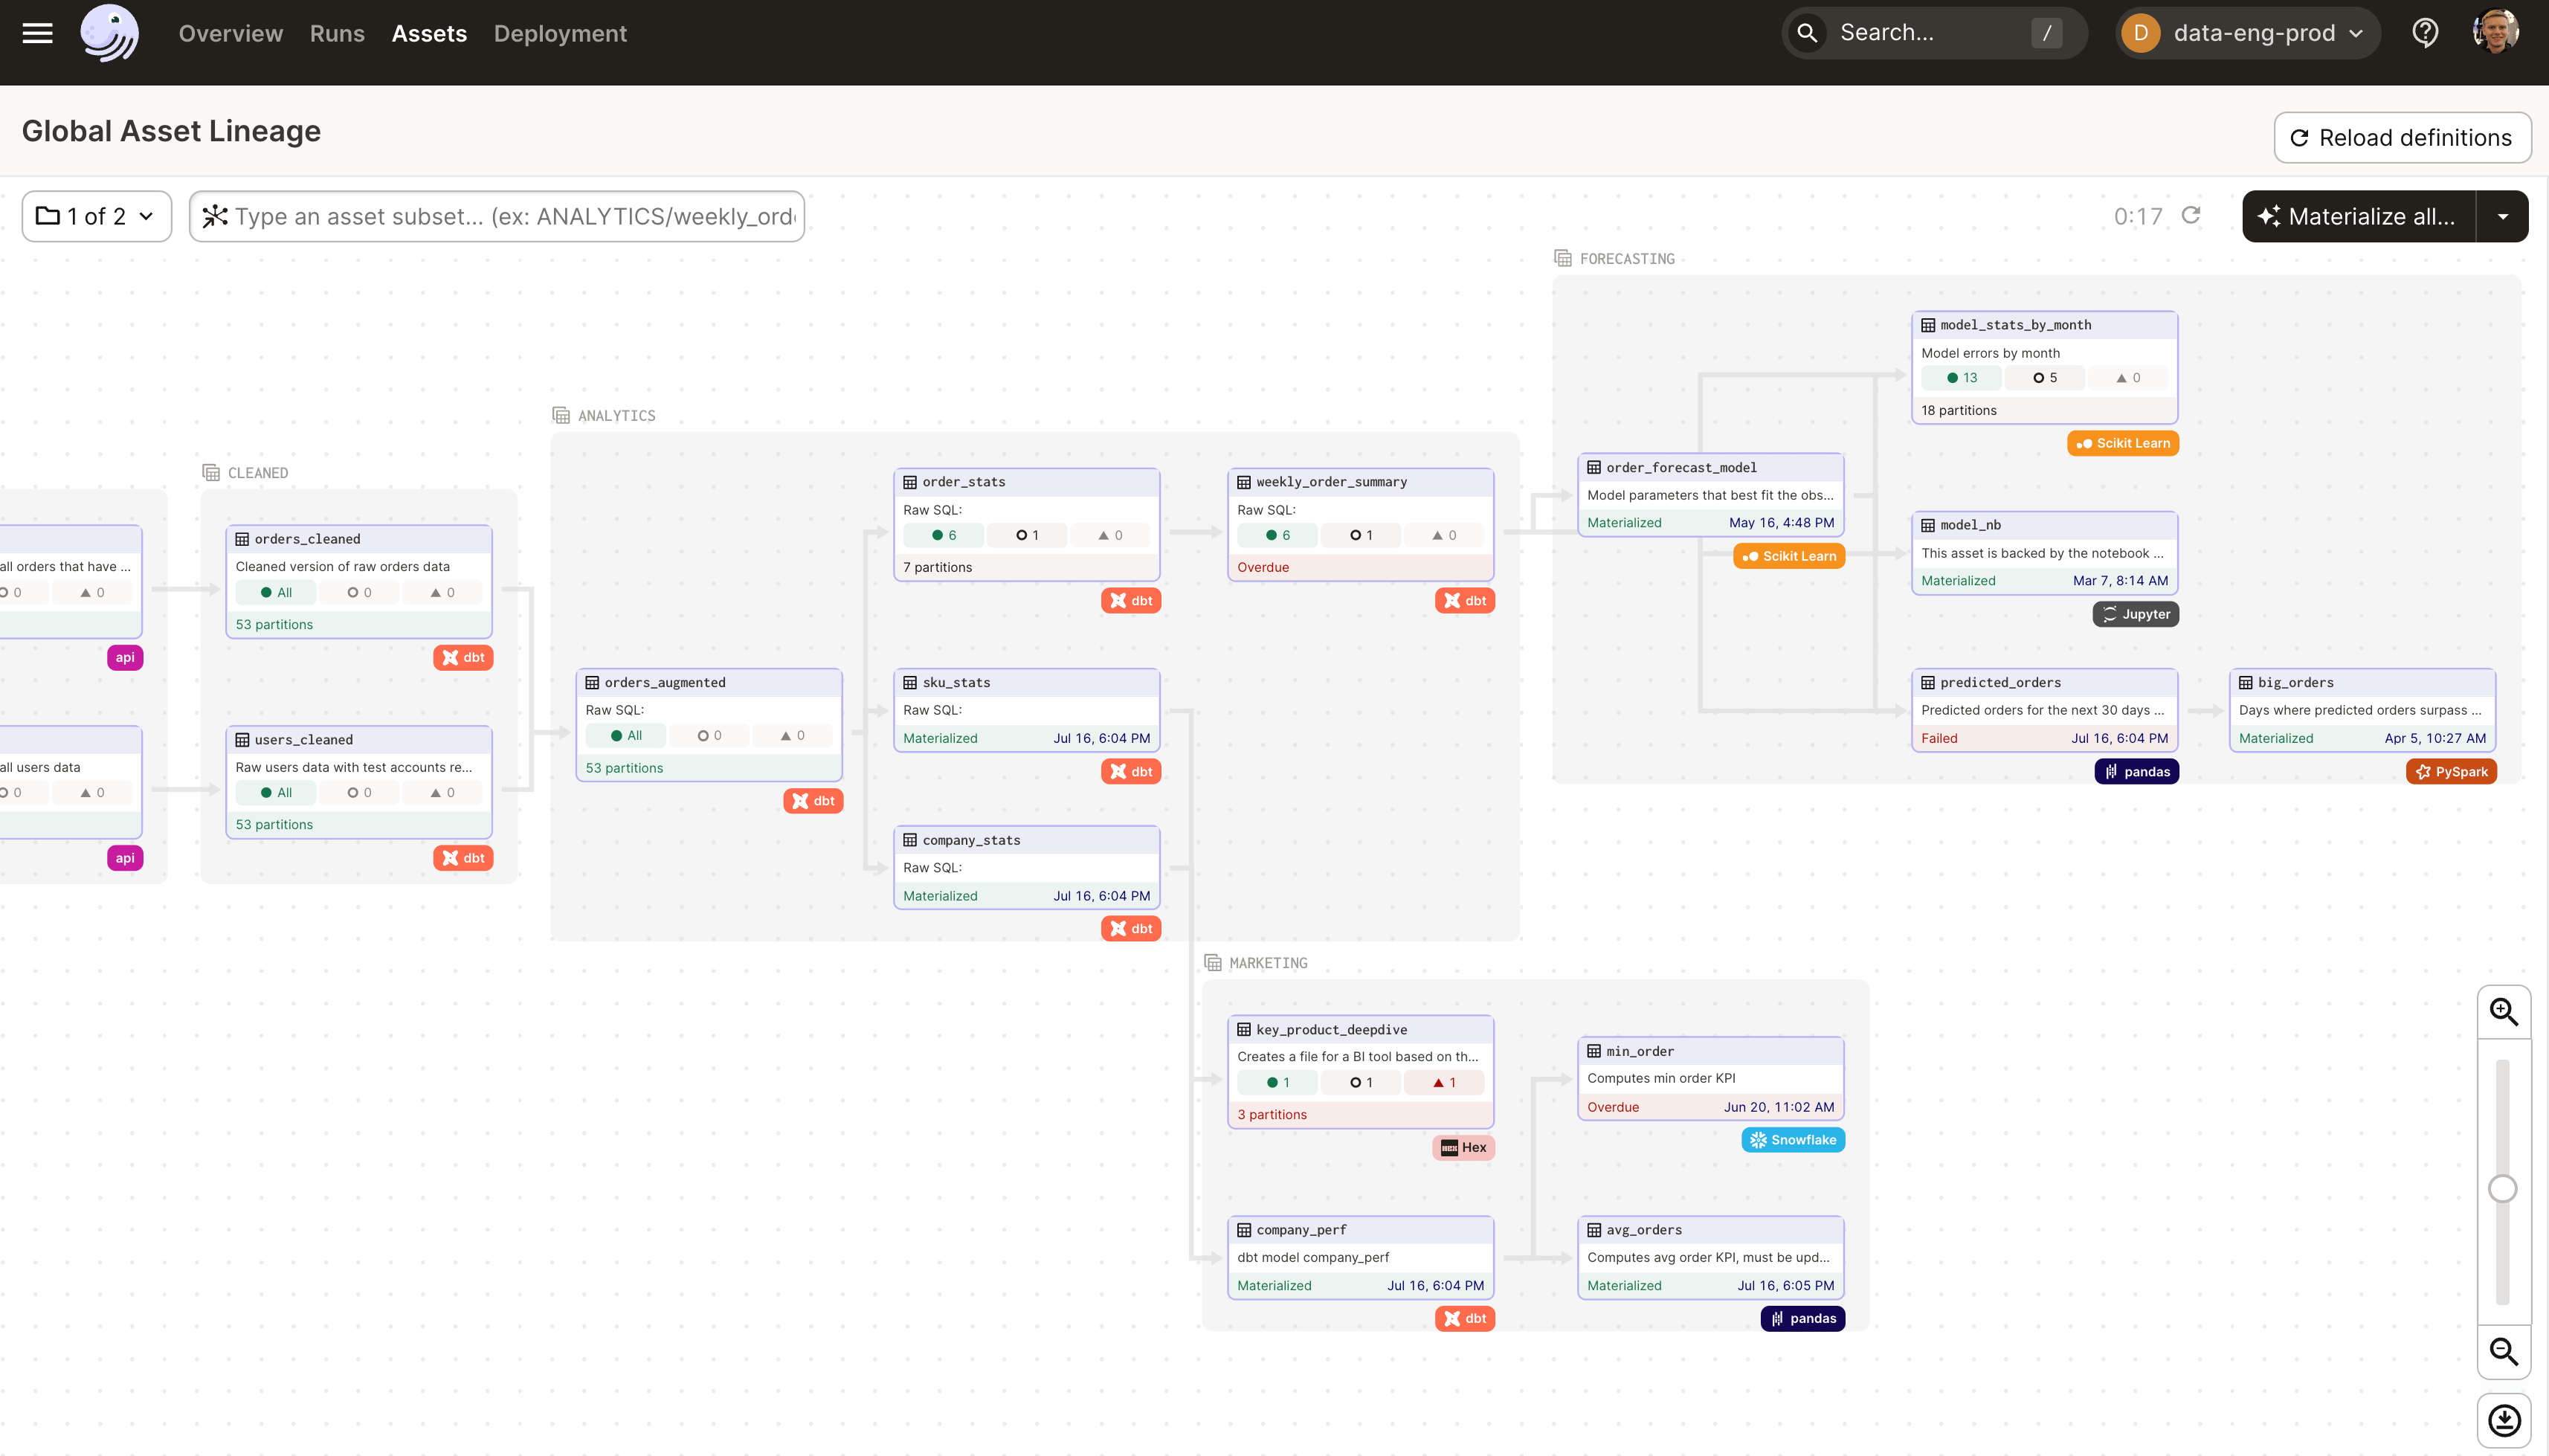Click the 7 partitions text on order_stats
The image size is (2549, 1456).
(x=937, y=567)
